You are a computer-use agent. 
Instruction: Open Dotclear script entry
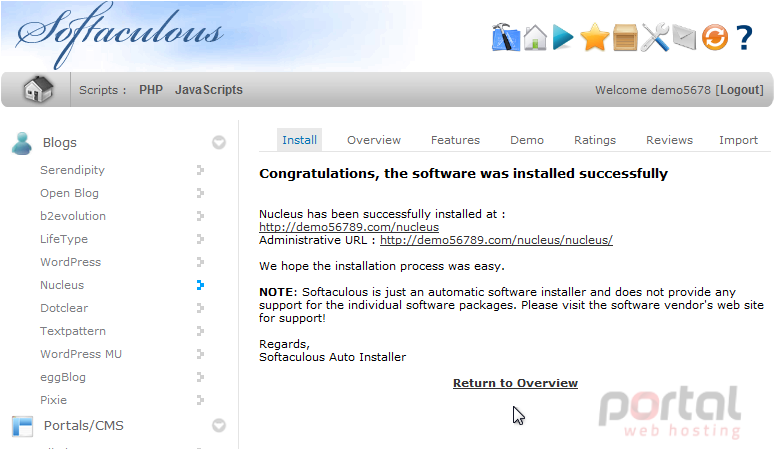(64, 308)
